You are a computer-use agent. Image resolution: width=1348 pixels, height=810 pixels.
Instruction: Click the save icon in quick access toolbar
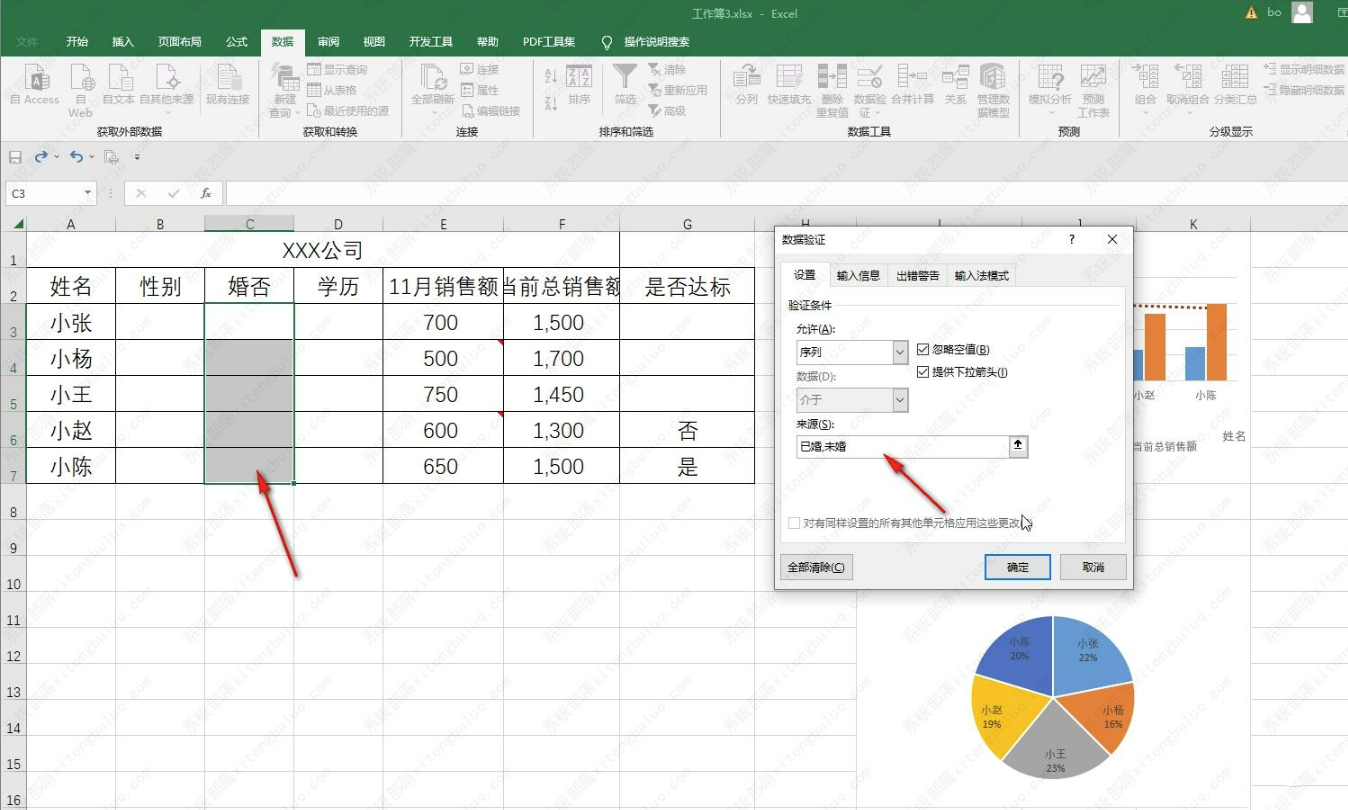pos(15,157)
